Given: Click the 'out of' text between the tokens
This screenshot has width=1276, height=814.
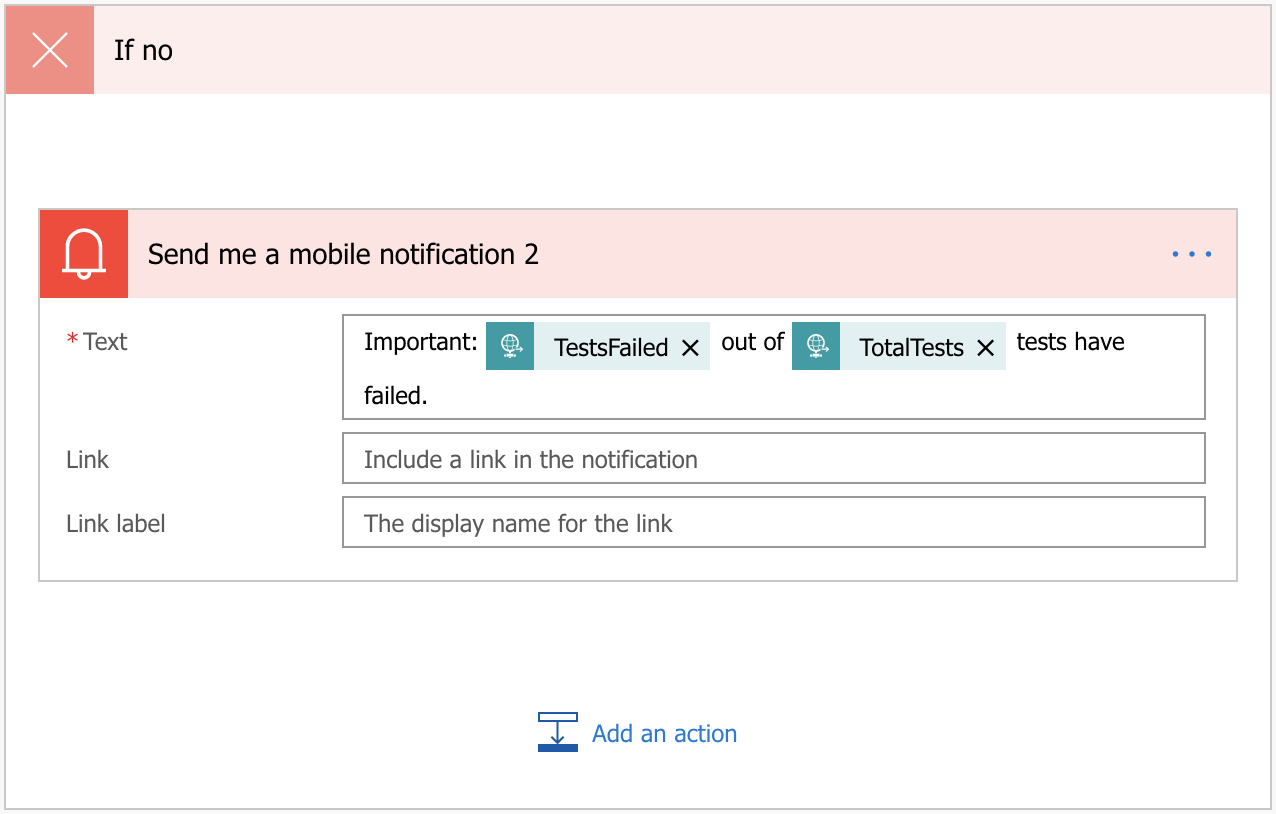Looking at the screenshot, I should pyautogui.click(x=752, y=342).
